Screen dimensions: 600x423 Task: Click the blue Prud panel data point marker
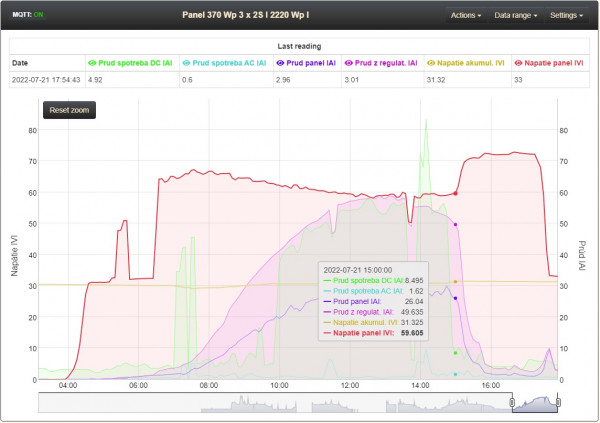[455, 298]
